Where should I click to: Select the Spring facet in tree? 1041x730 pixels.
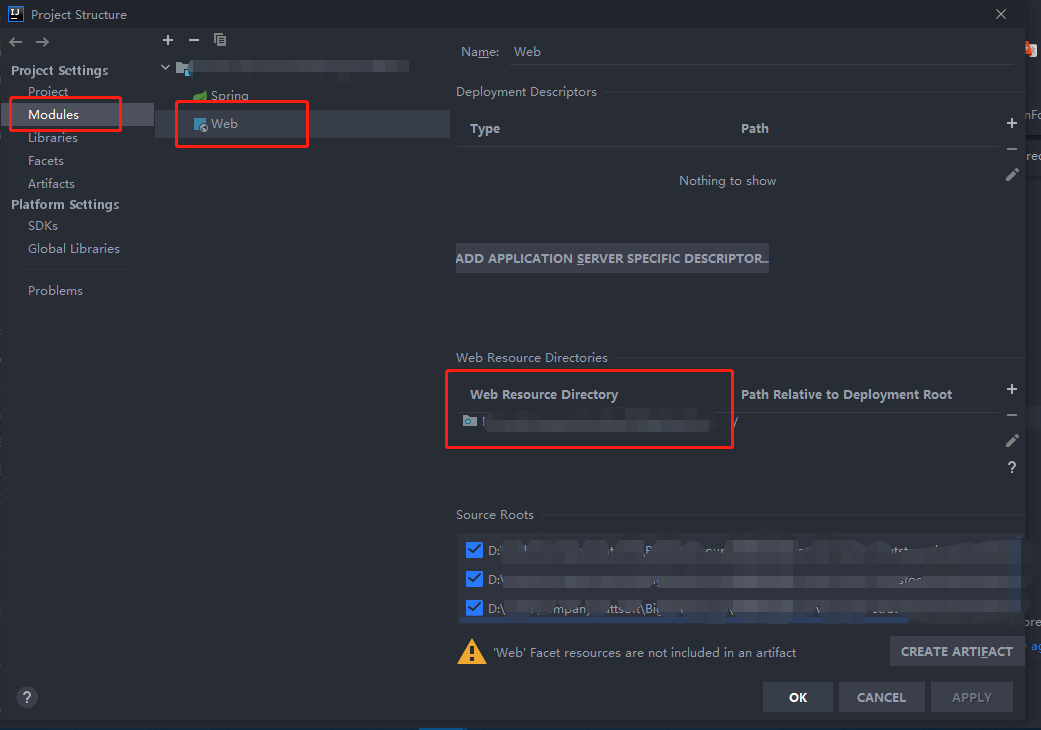point(229,96)
